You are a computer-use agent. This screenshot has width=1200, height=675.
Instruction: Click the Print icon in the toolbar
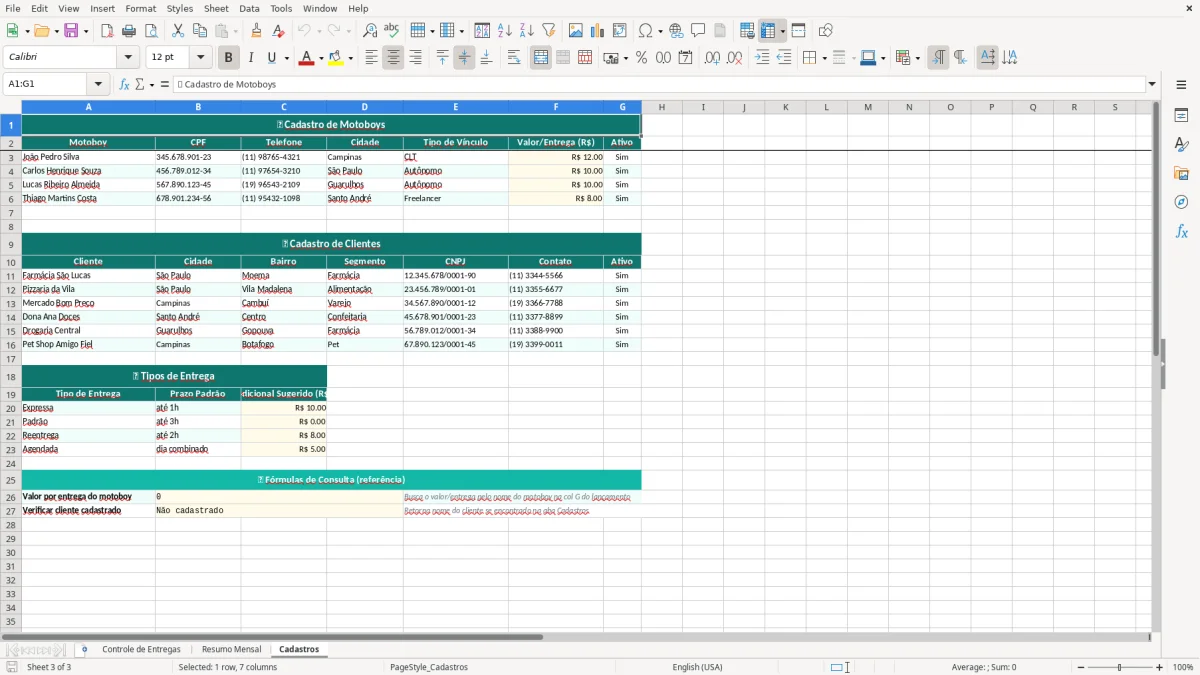[x=129, y=31]
